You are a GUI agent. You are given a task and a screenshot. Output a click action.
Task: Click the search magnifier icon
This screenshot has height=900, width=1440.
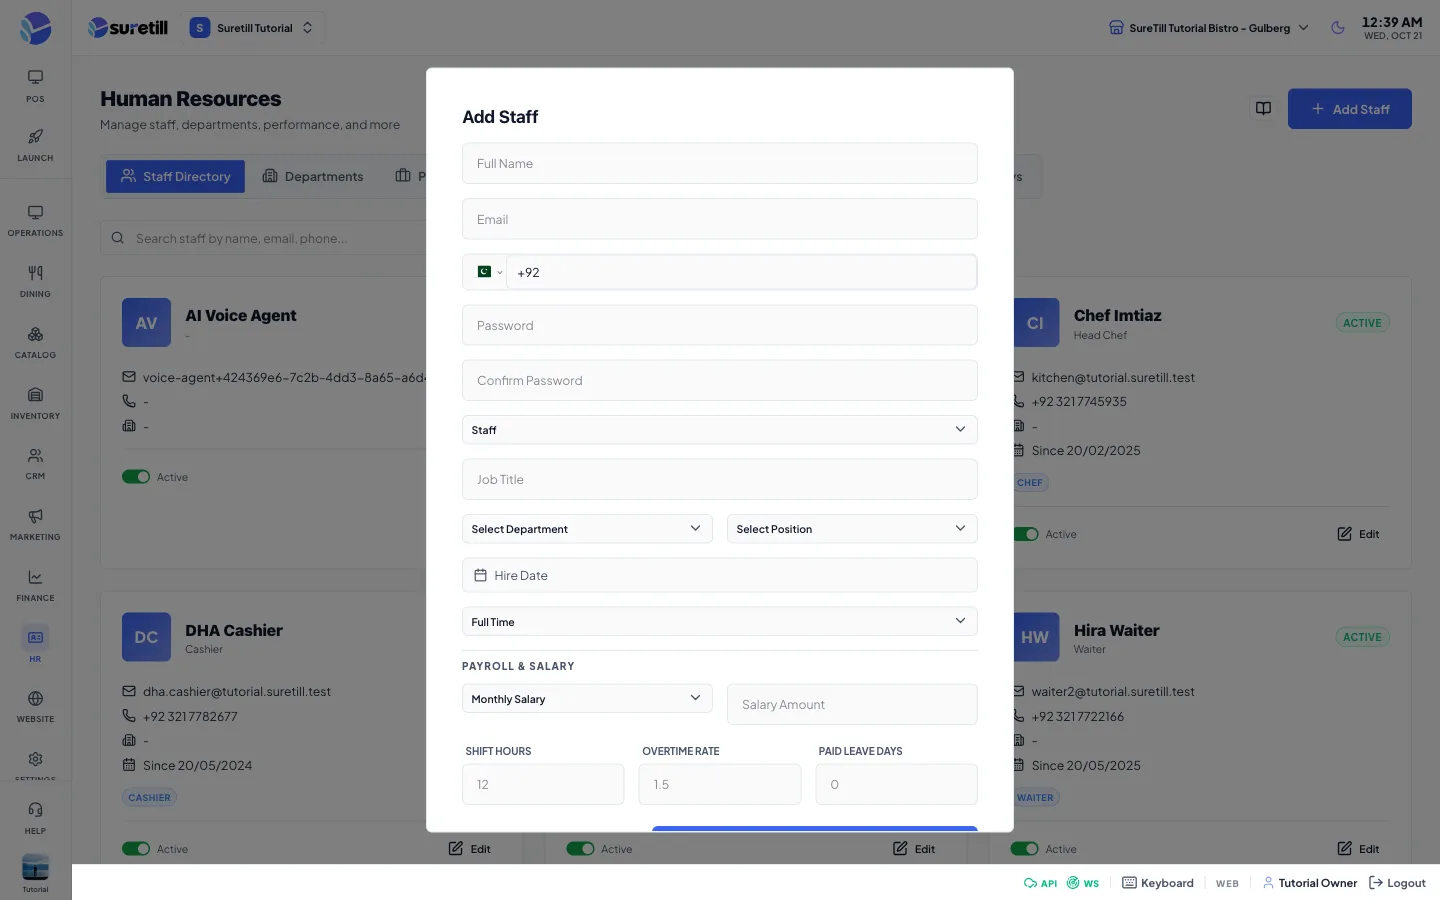[117, 238]
